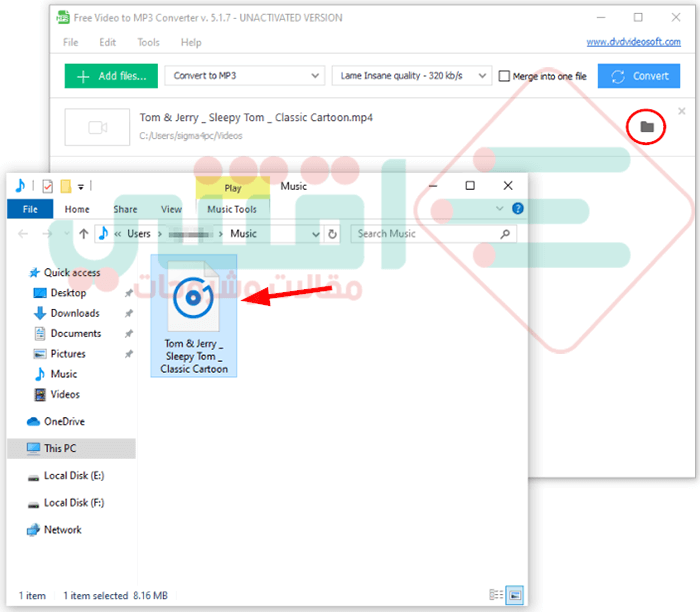Click the Forward arrow in Explorer

[47, 233]
